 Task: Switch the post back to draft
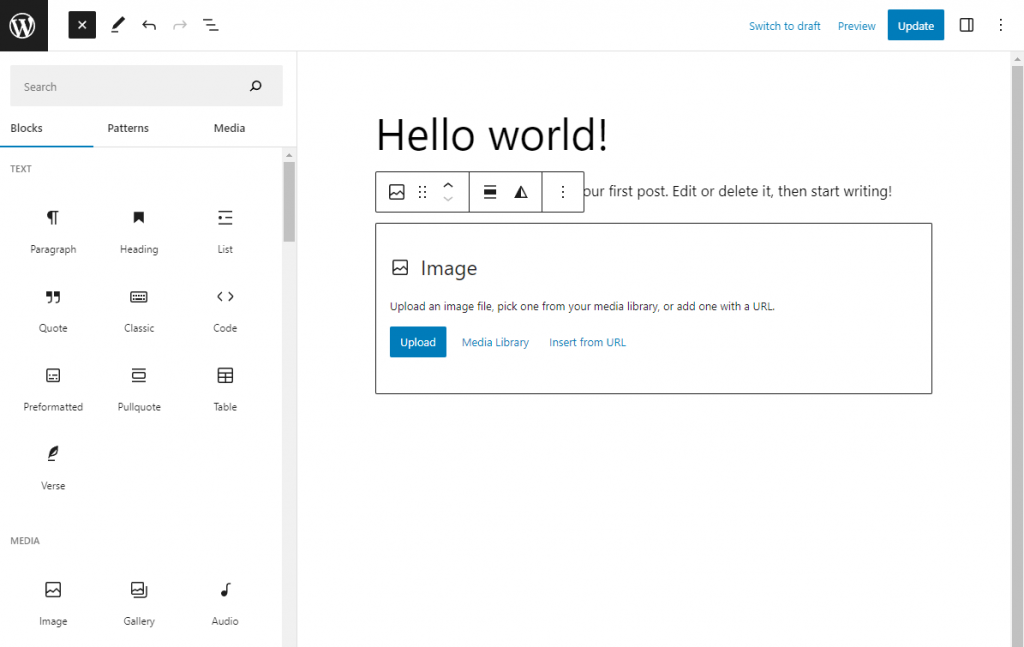pyautogui.click(x=784, y=26)
